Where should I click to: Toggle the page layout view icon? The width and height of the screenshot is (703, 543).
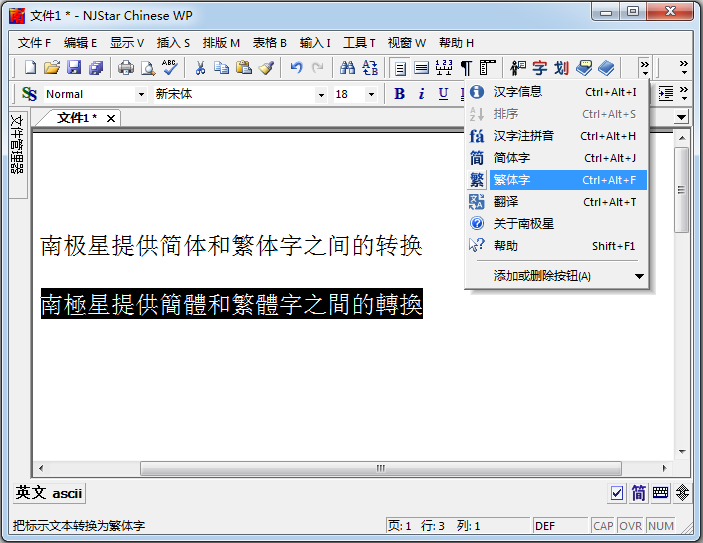tap(400, 68)
